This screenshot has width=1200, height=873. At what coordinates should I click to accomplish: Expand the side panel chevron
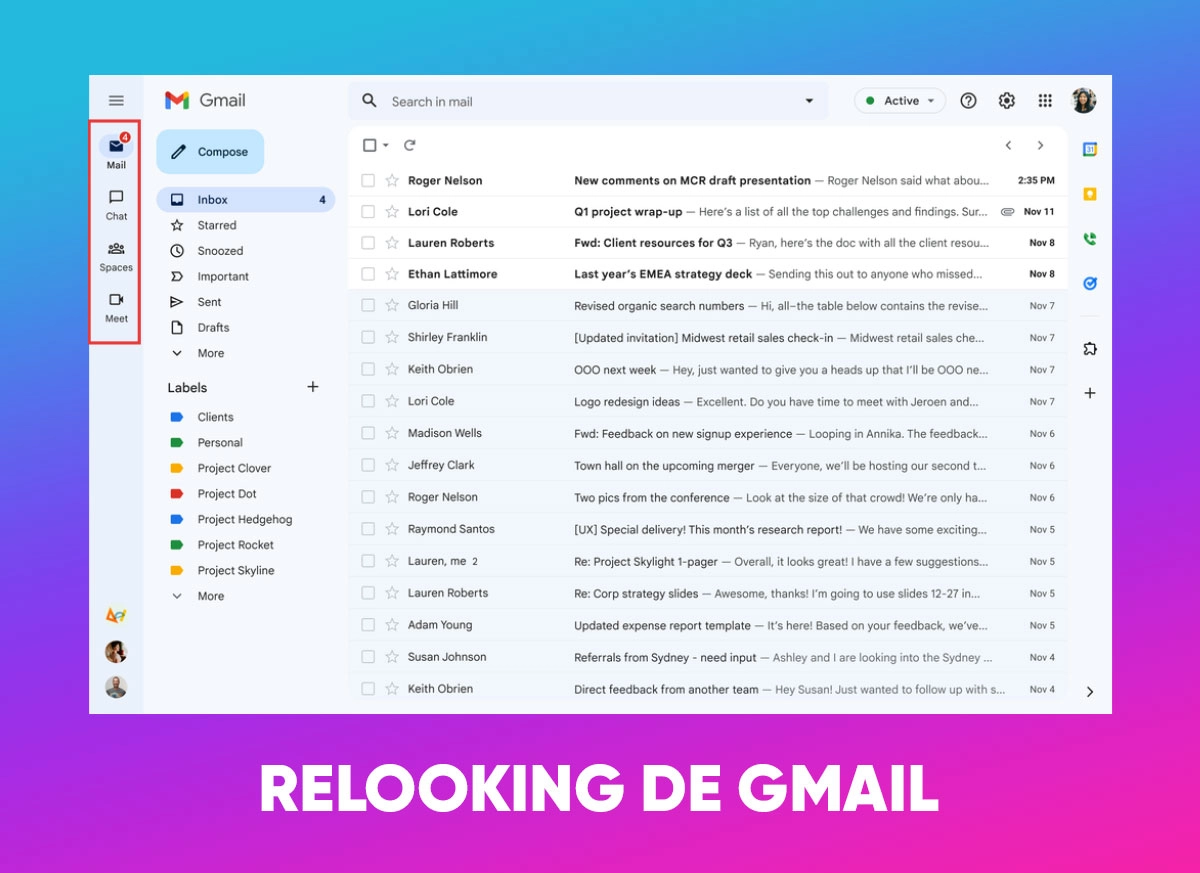click(1090, 692)
